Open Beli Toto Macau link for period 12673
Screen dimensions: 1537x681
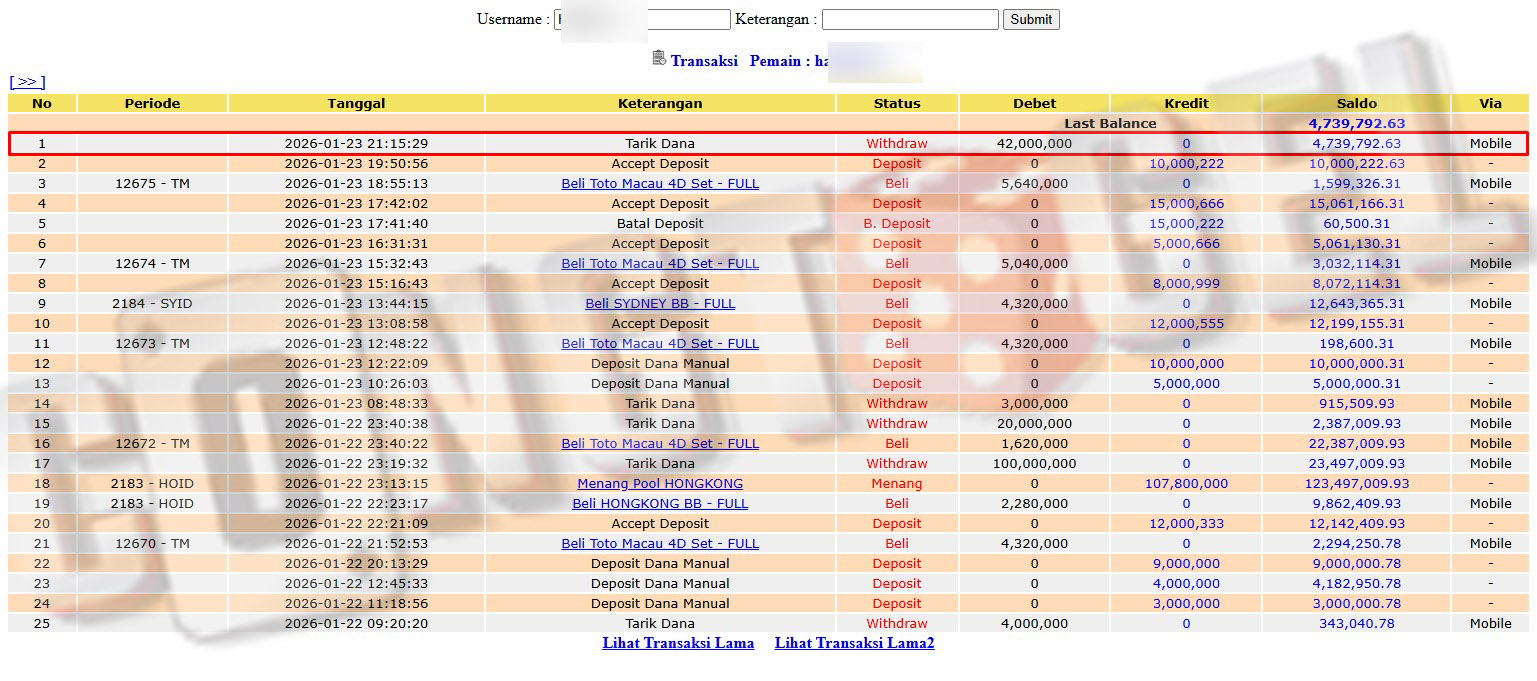click(660, 343)
